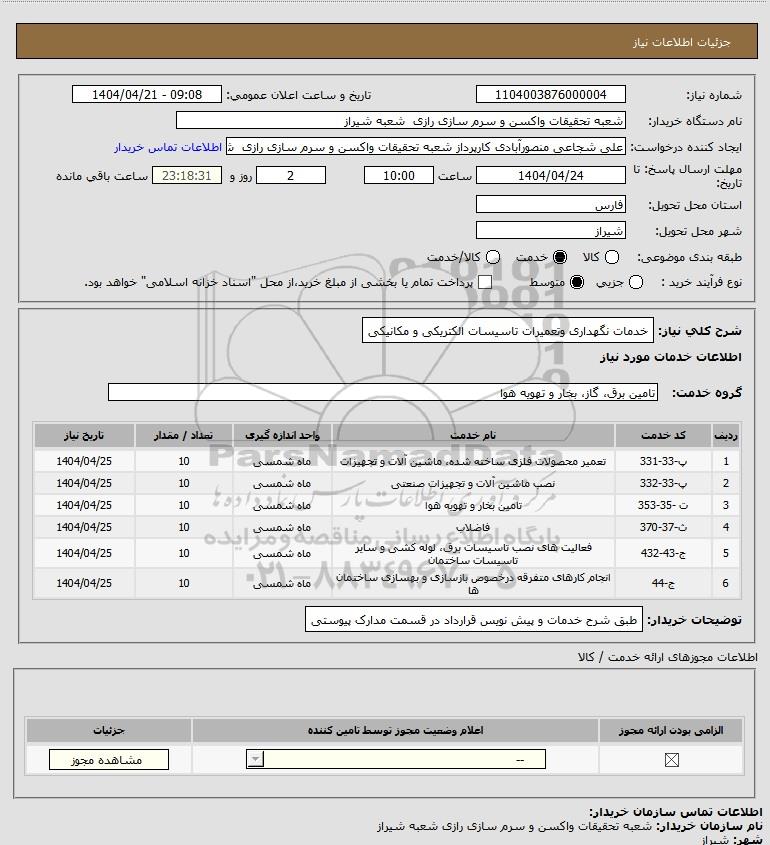Click the جزئیات اطلاعات نیاز header bar
The height and width of the screenshot is (845, 770).
point(387,41)
